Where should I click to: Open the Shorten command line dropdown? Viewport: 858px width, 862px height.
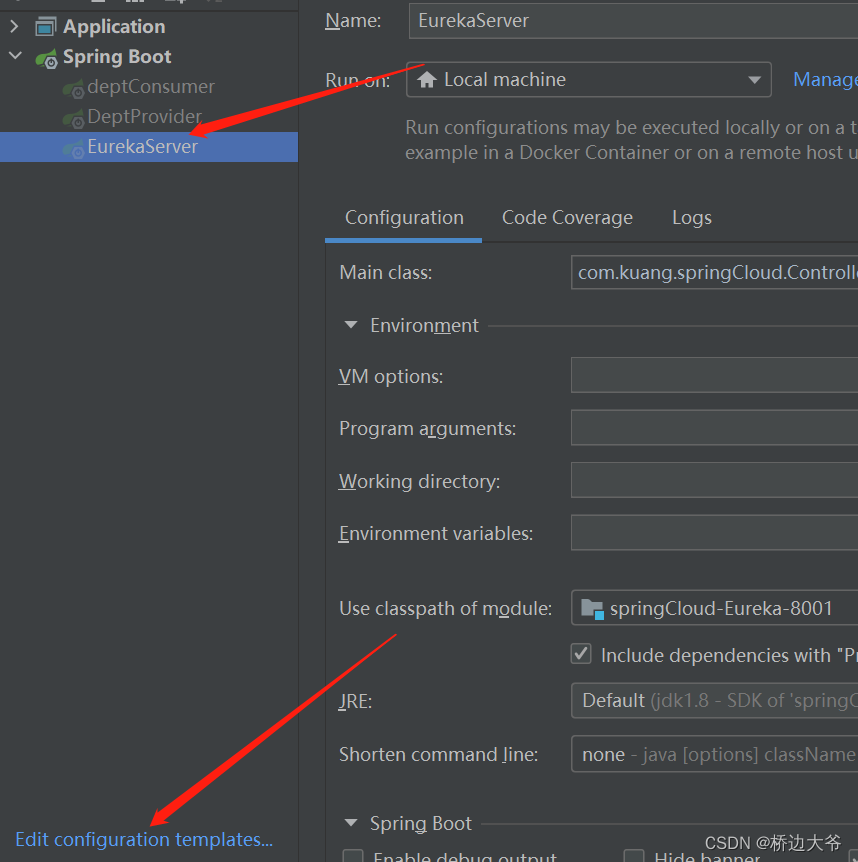click(x=715, y=754)
